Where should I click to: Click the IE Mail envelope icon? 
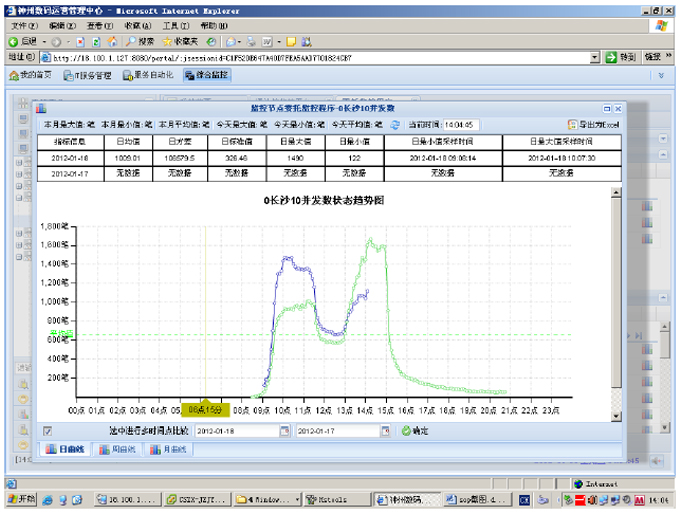coord(231,42)
